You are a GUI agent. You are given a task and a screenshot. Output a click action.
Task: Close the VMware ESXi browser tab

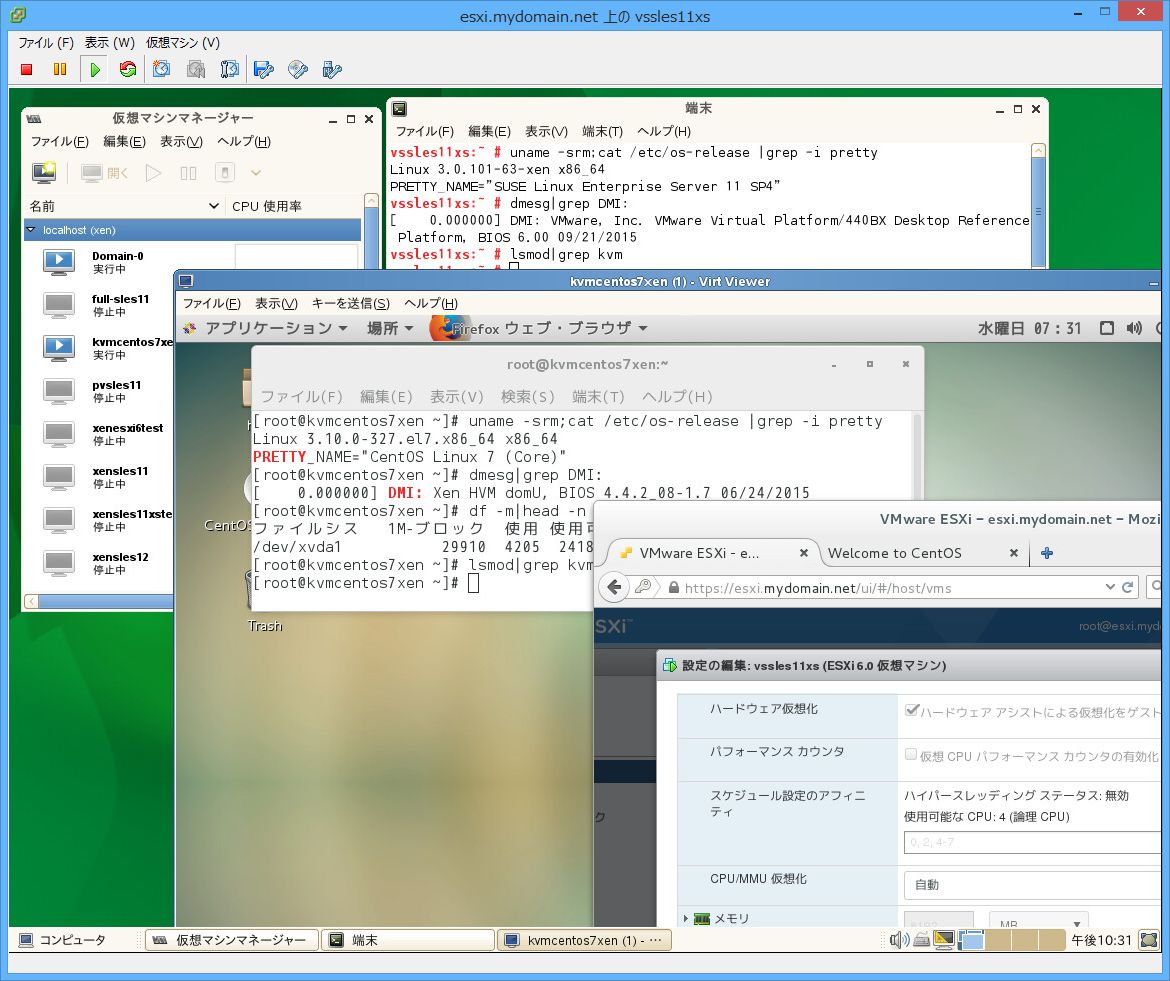[804, 553]
